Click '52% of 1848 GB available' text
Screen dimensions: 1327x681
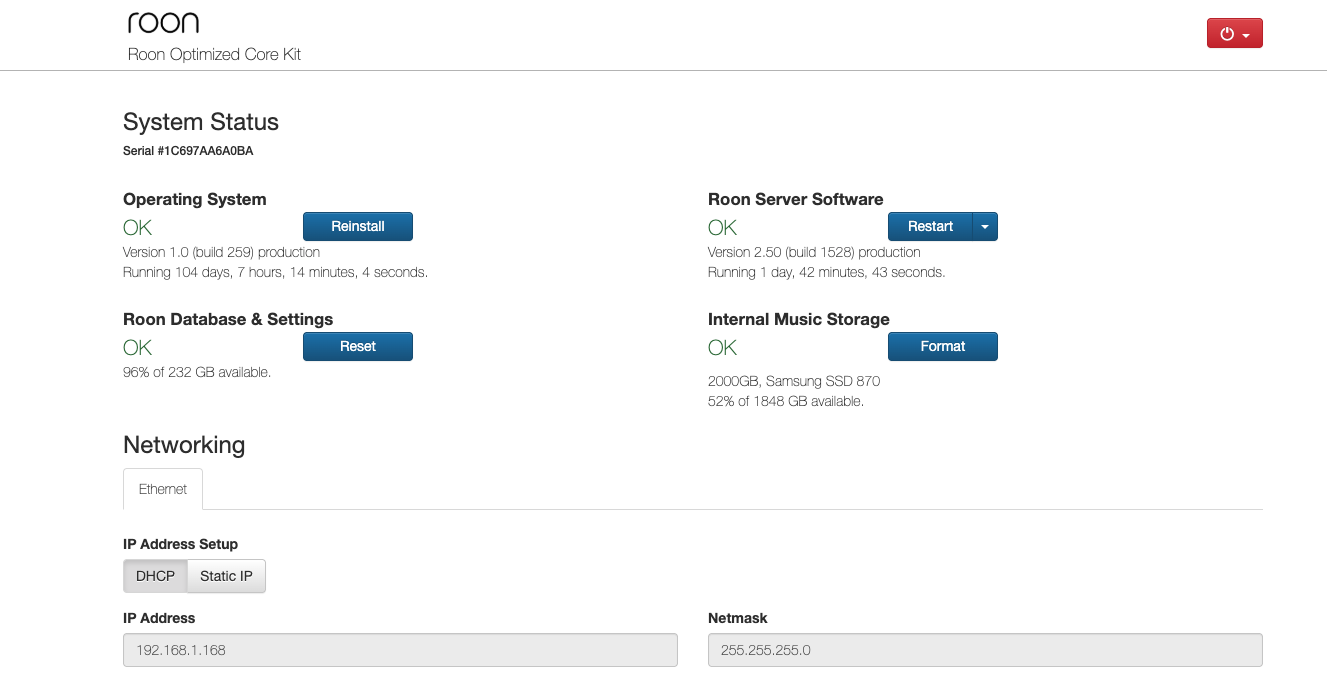(x=786, y=401)
